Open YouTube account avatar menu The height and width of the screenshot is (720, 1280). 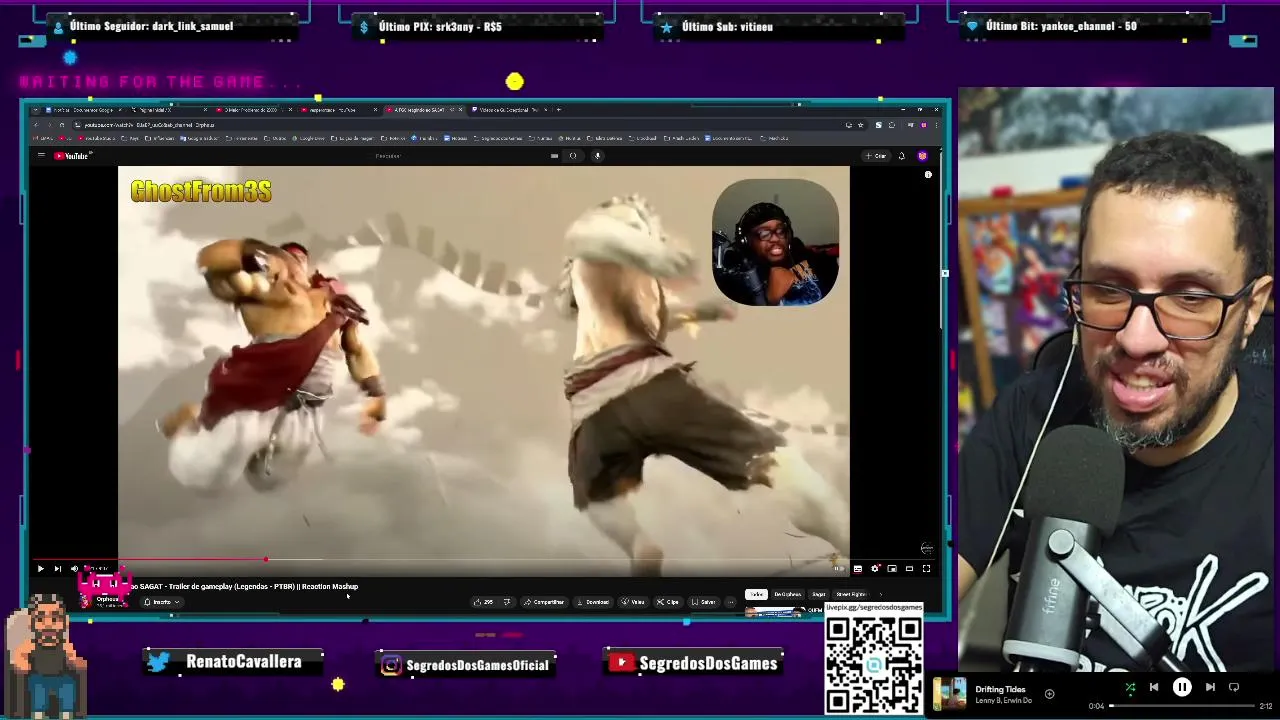pyautogui.click(x=922, y=156)
